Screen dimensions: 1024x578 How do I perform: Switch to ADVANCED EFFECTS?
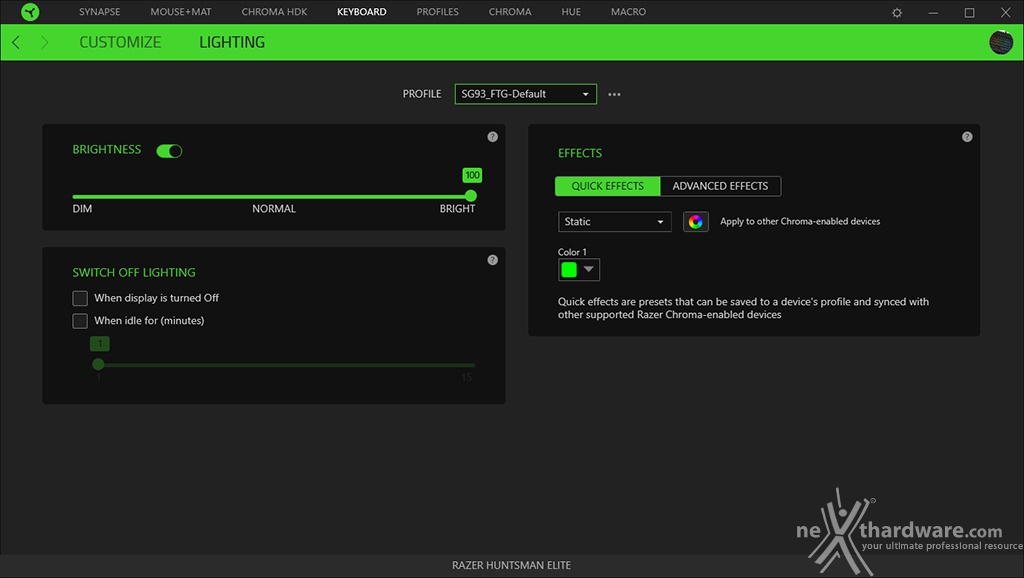coord(720,186)
